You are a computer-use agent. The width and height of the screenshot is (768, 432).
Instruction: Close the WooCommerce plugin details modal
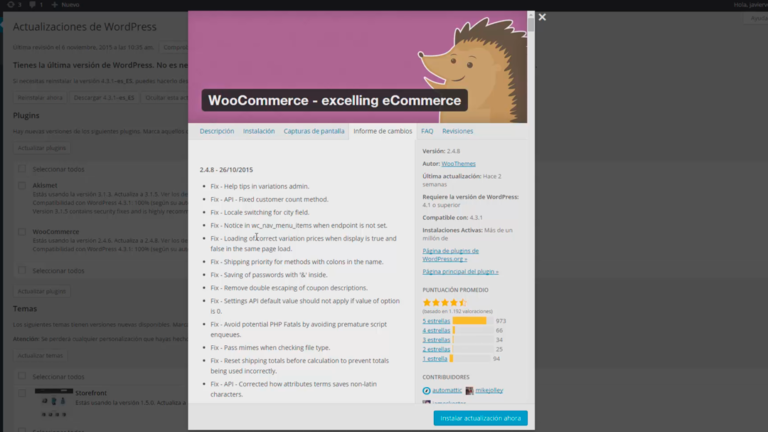pos(542,17)
